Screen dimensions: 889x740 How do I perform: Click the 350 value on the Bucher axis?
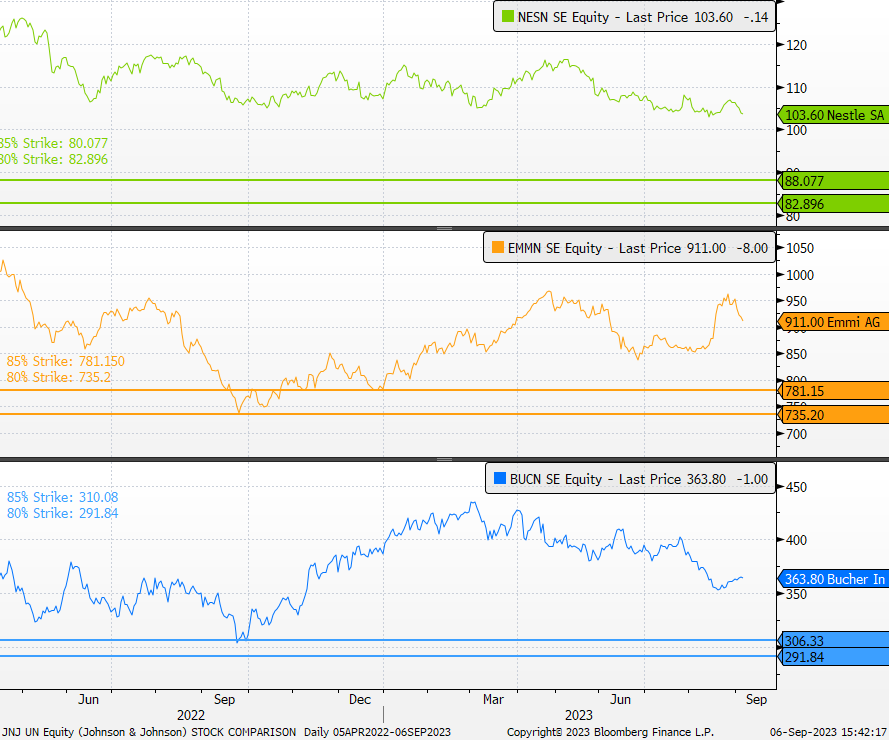coord(797,594)
